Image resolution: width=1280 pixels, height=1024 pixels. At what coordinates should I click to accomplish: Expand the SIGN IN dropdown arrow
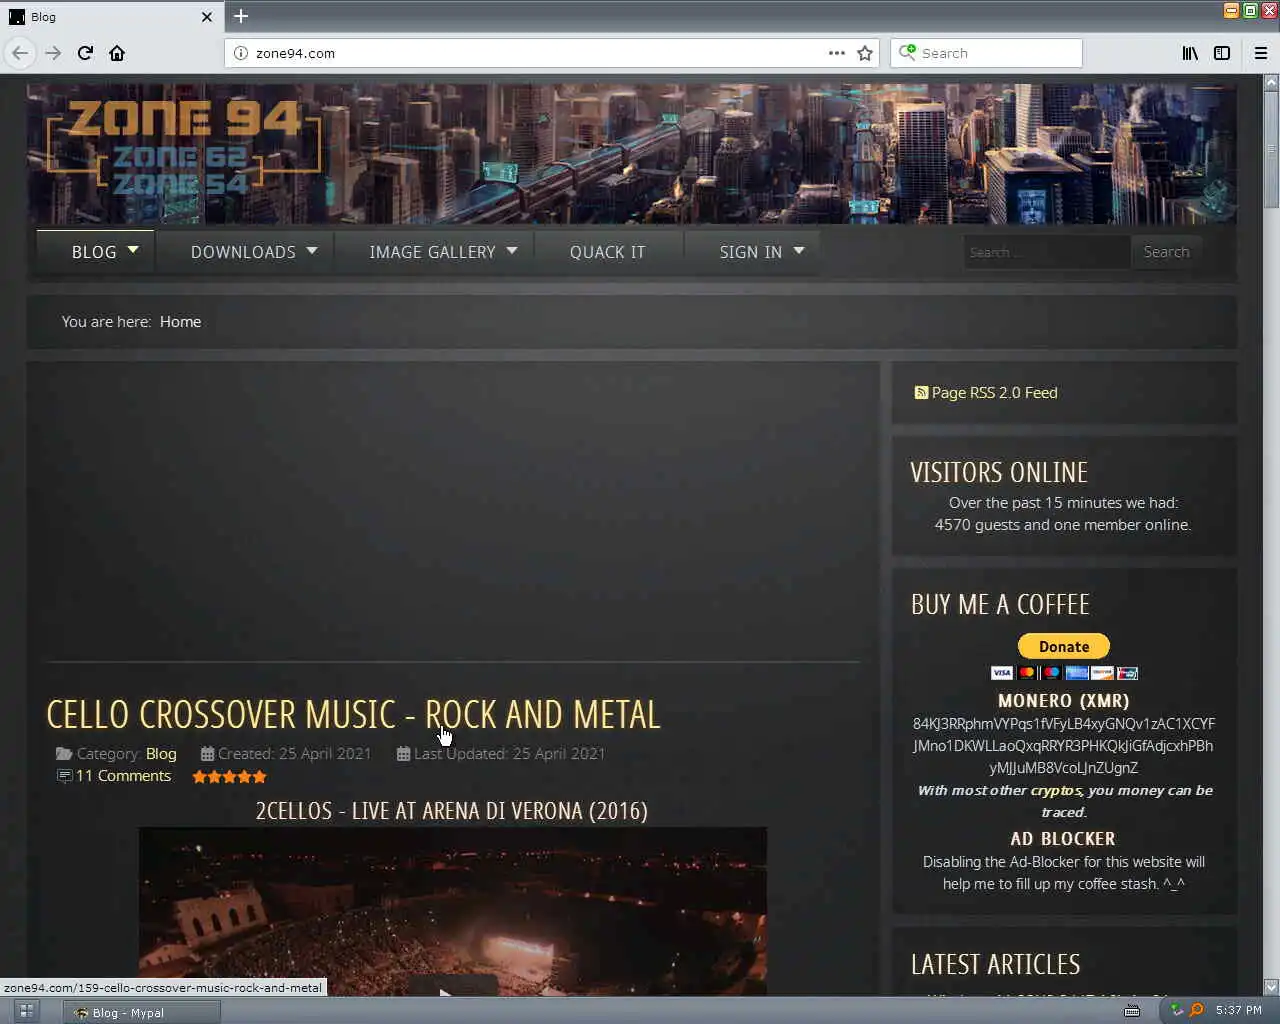tap(799, 250)
